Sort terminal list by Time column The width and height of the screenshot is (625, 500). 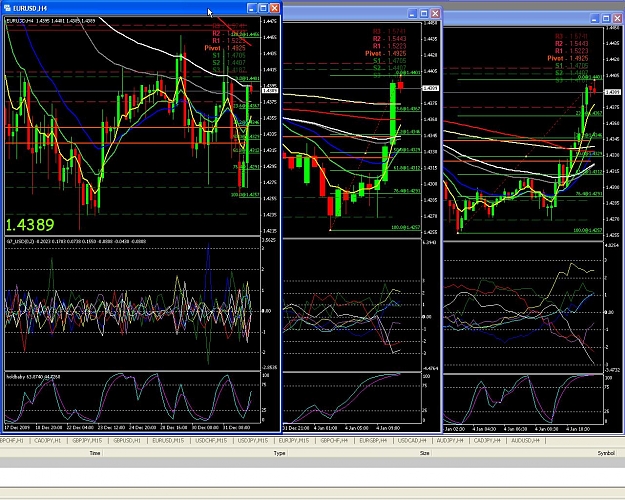click(x=95, y=453)
